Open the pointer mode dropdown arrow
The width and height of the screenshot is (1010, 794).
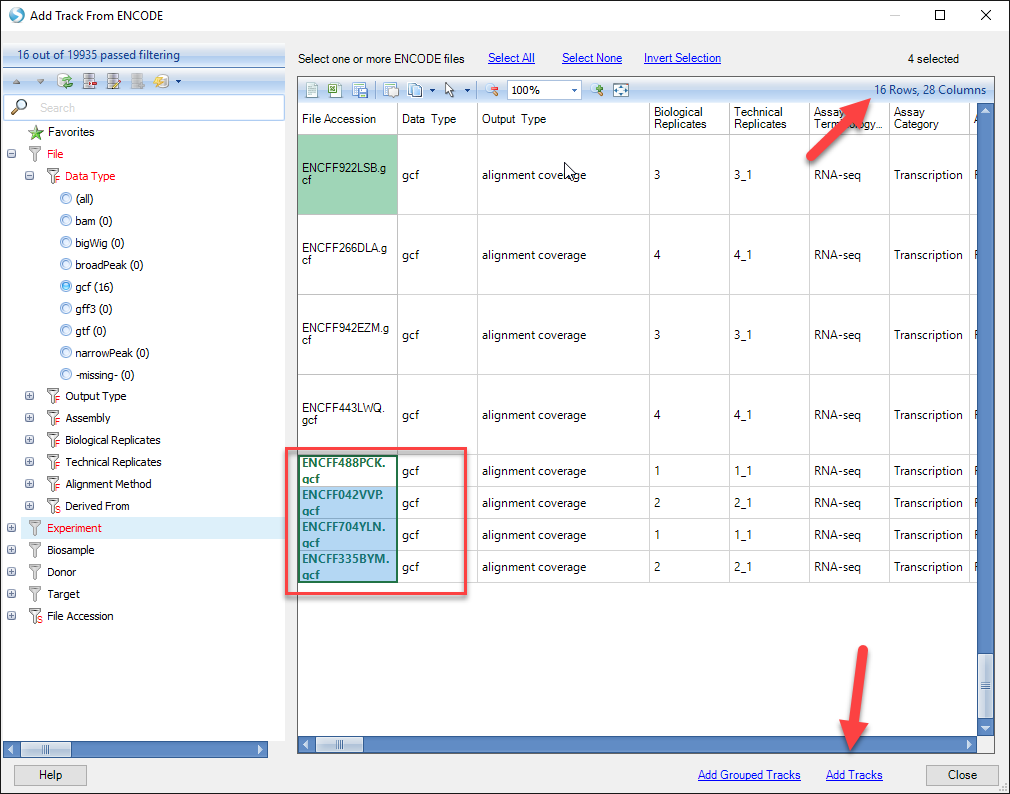[467, 91]
